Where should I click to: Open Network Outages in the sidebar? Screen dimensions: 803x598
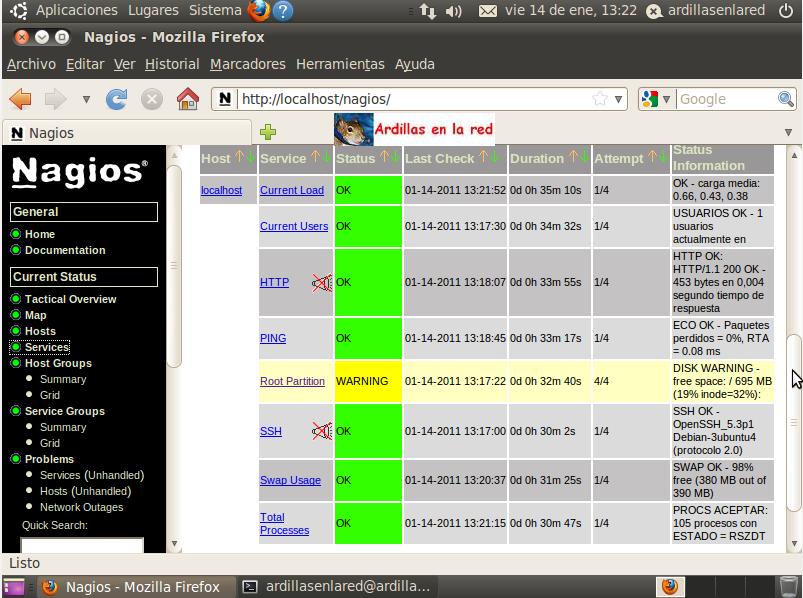pyautogui.click(x=81, y=507)
